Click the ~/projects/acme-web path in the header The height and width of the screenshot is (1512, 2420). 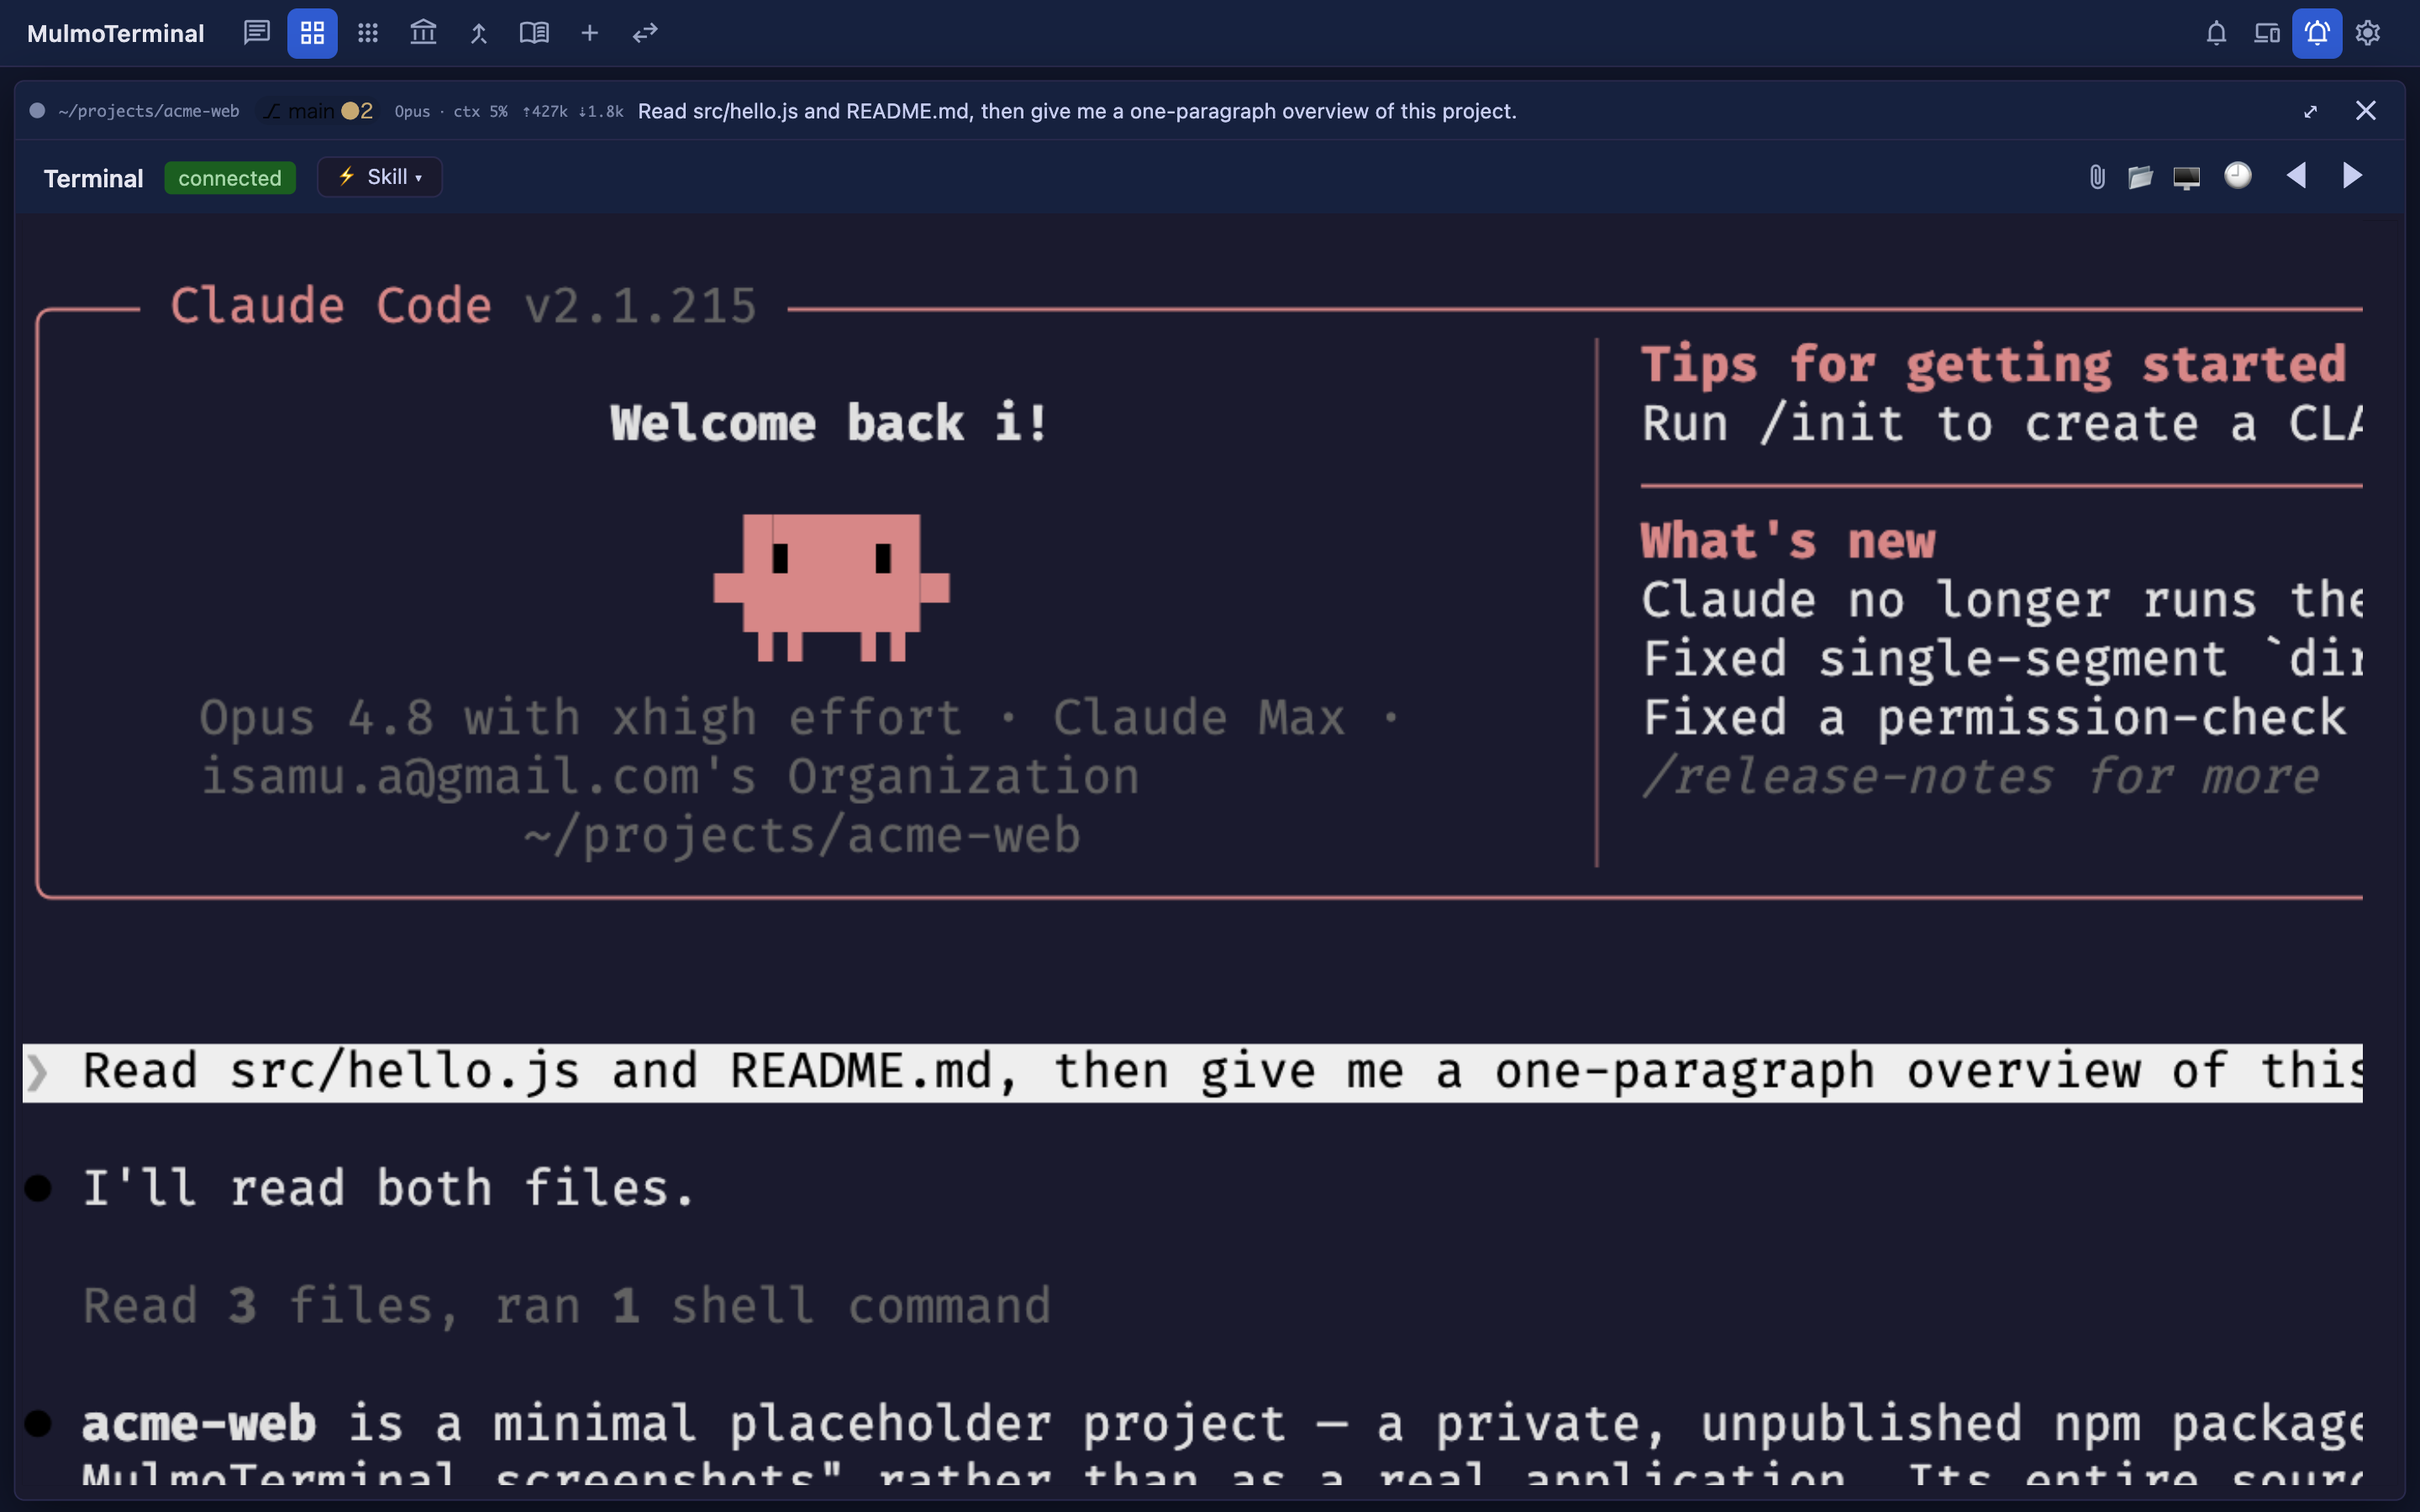pyautogui.click(x=149, y=111)
